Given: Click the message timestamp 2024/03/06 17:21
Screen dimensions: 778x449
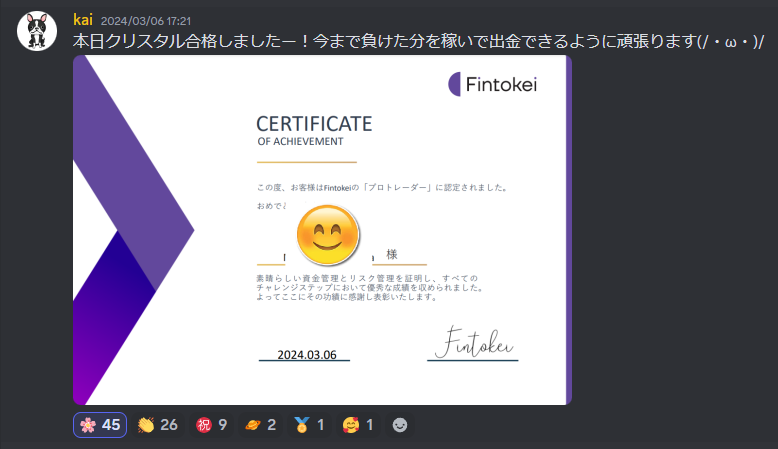Looking at the screenshot, I should tap(146, 21).
